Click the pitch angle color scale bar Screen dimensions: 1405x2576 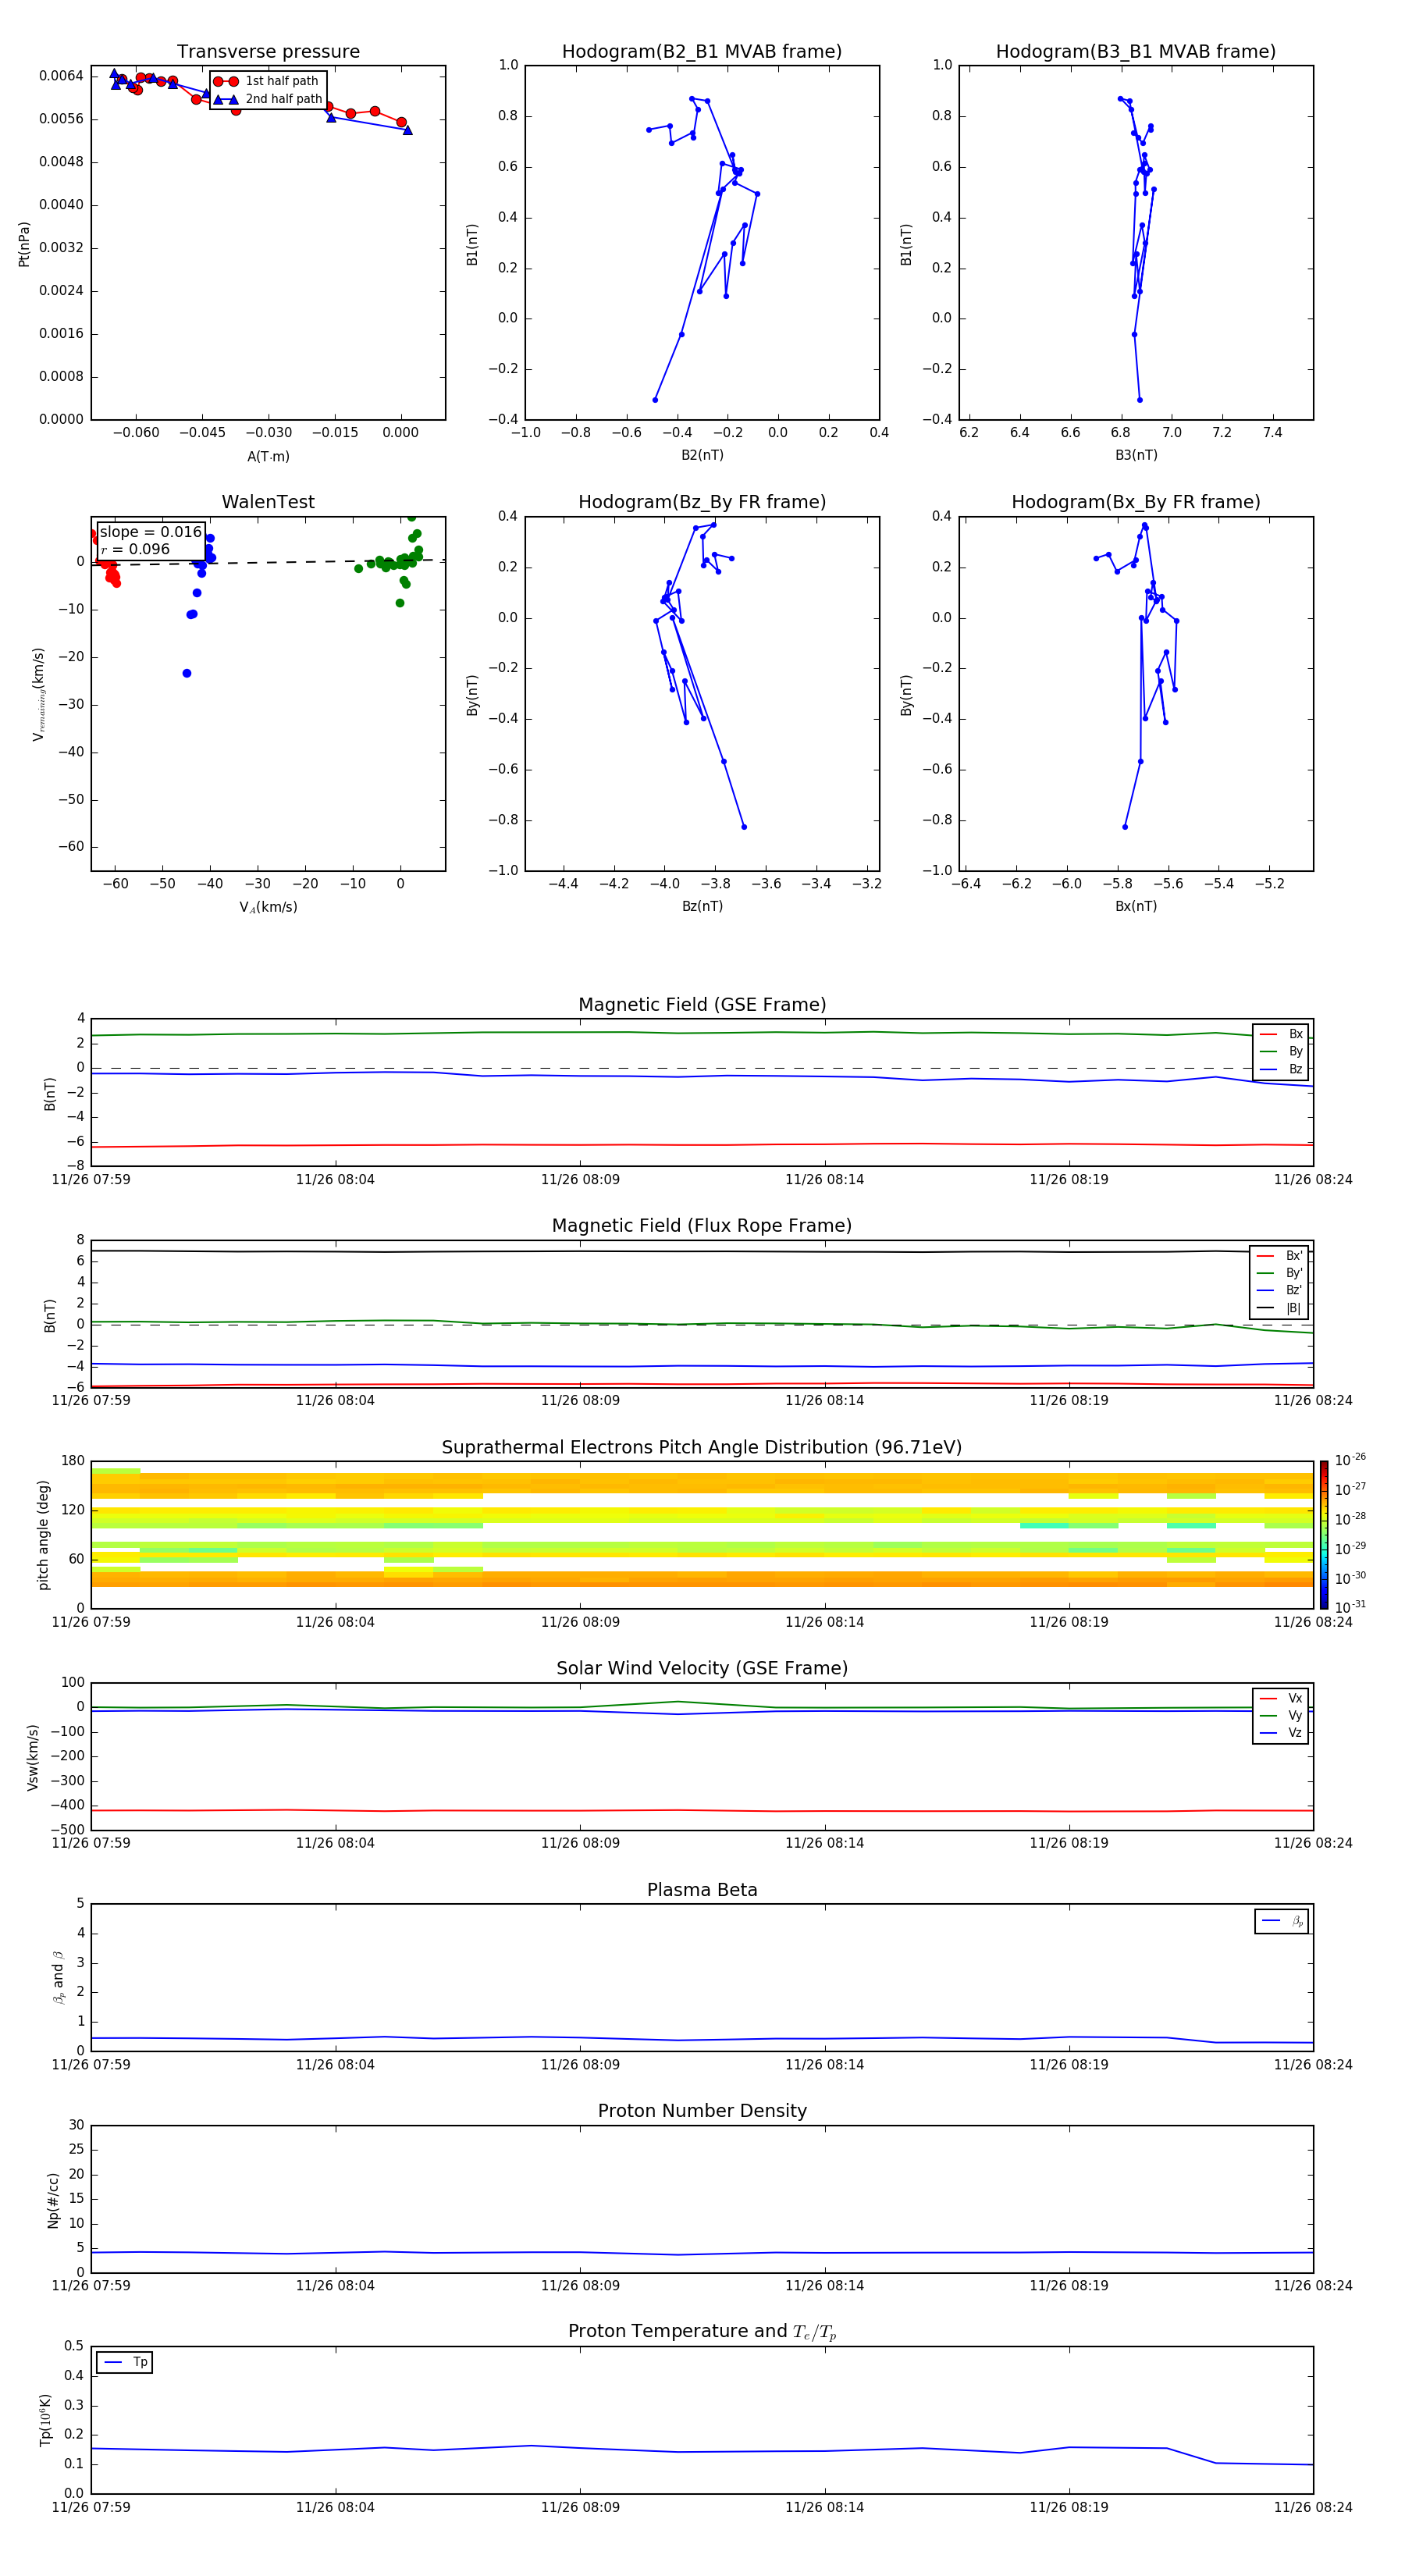[1323, 1535]
